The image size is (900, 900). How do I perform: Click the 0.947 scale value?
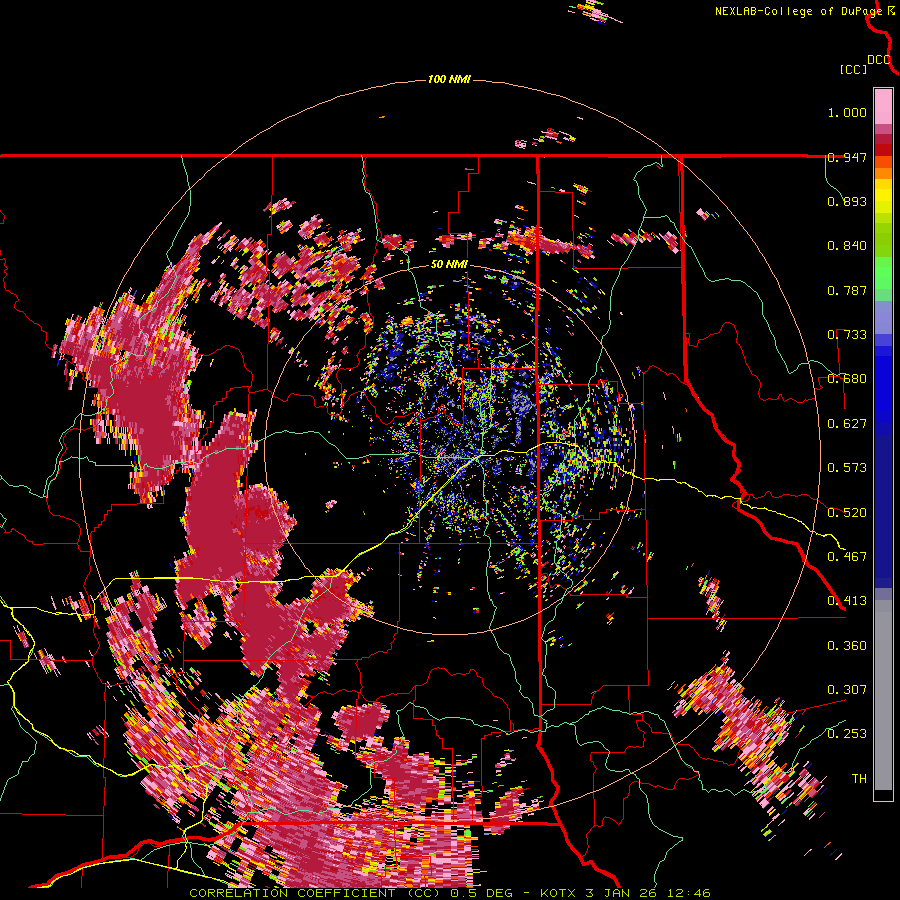pyautogui.click(x=847, y=157)
